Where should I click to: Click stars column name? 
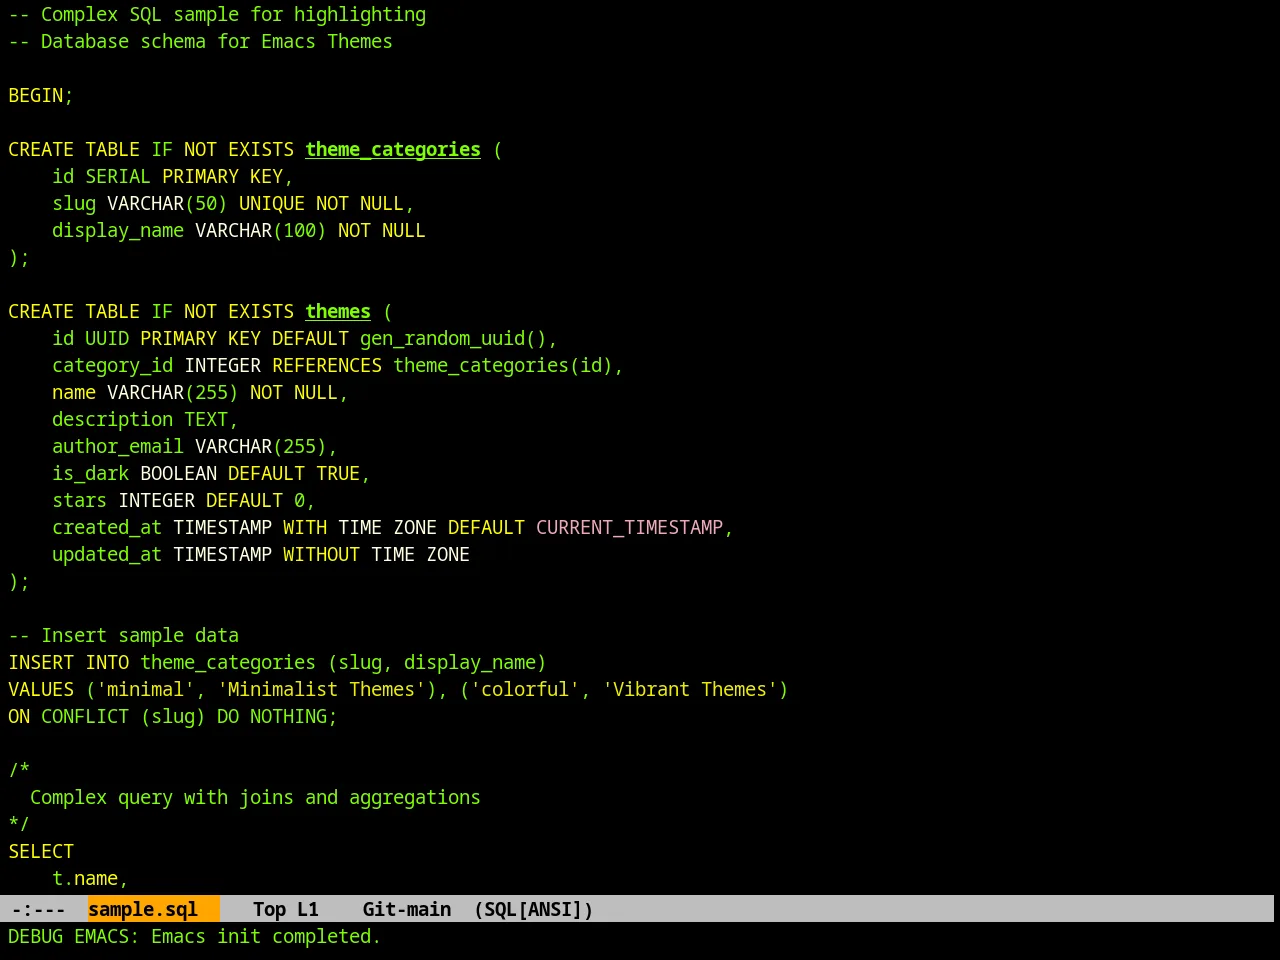coord(79,500)
